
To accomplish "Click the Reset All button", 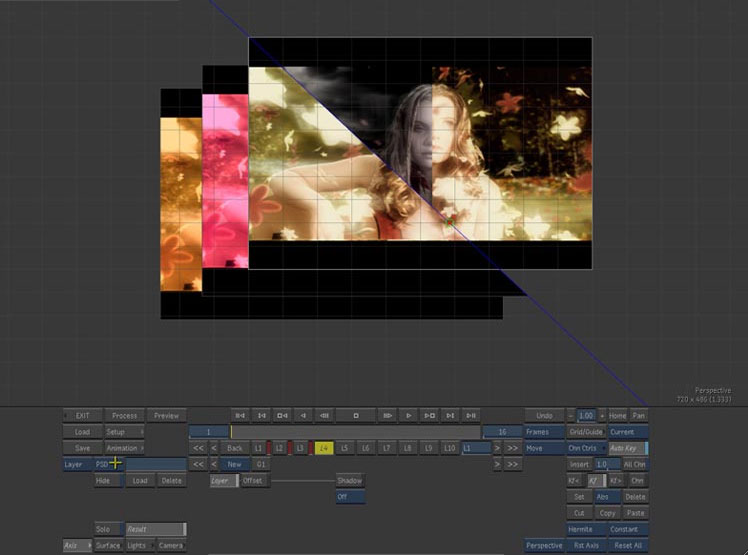I will (x=628, y=545).
